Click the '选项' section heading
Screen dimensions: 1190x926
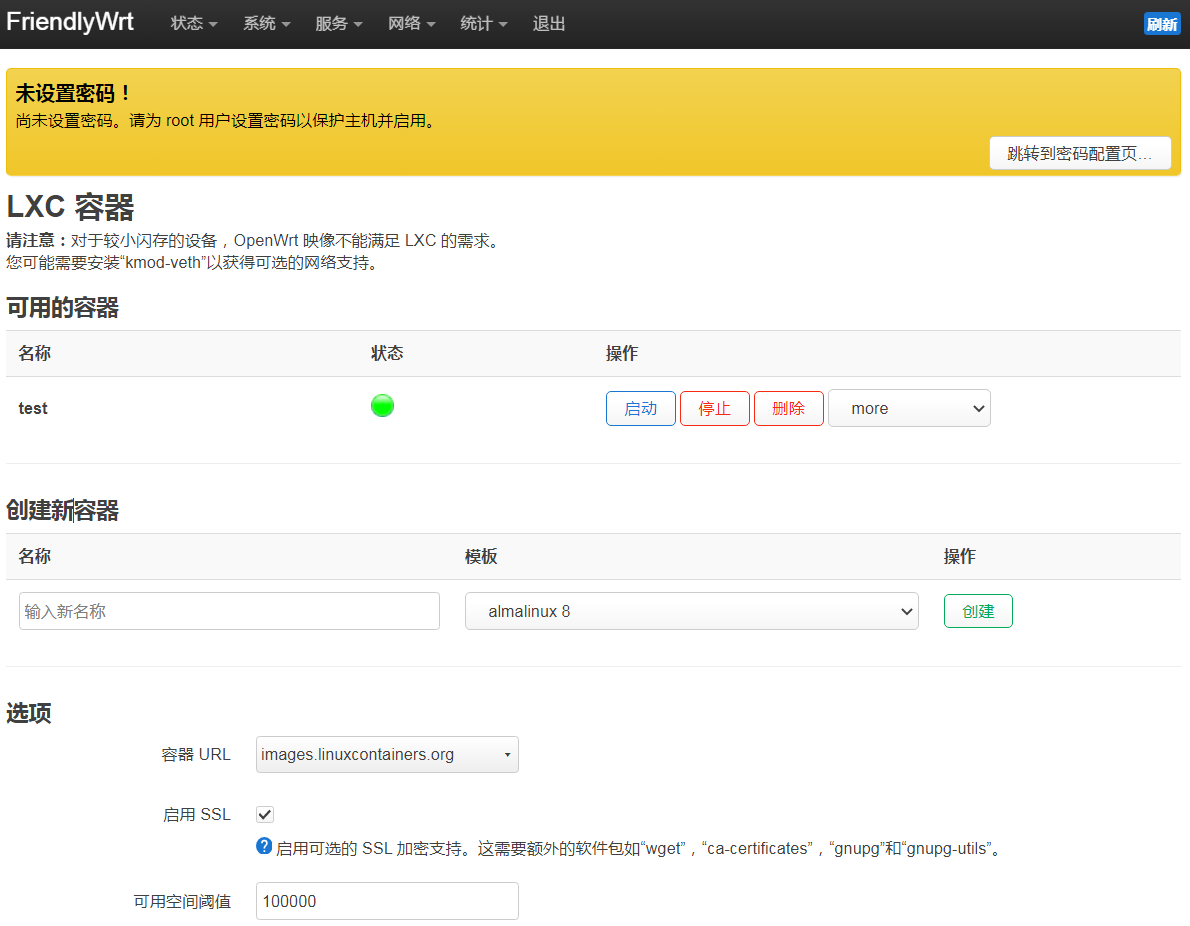[x=29, y=713]
